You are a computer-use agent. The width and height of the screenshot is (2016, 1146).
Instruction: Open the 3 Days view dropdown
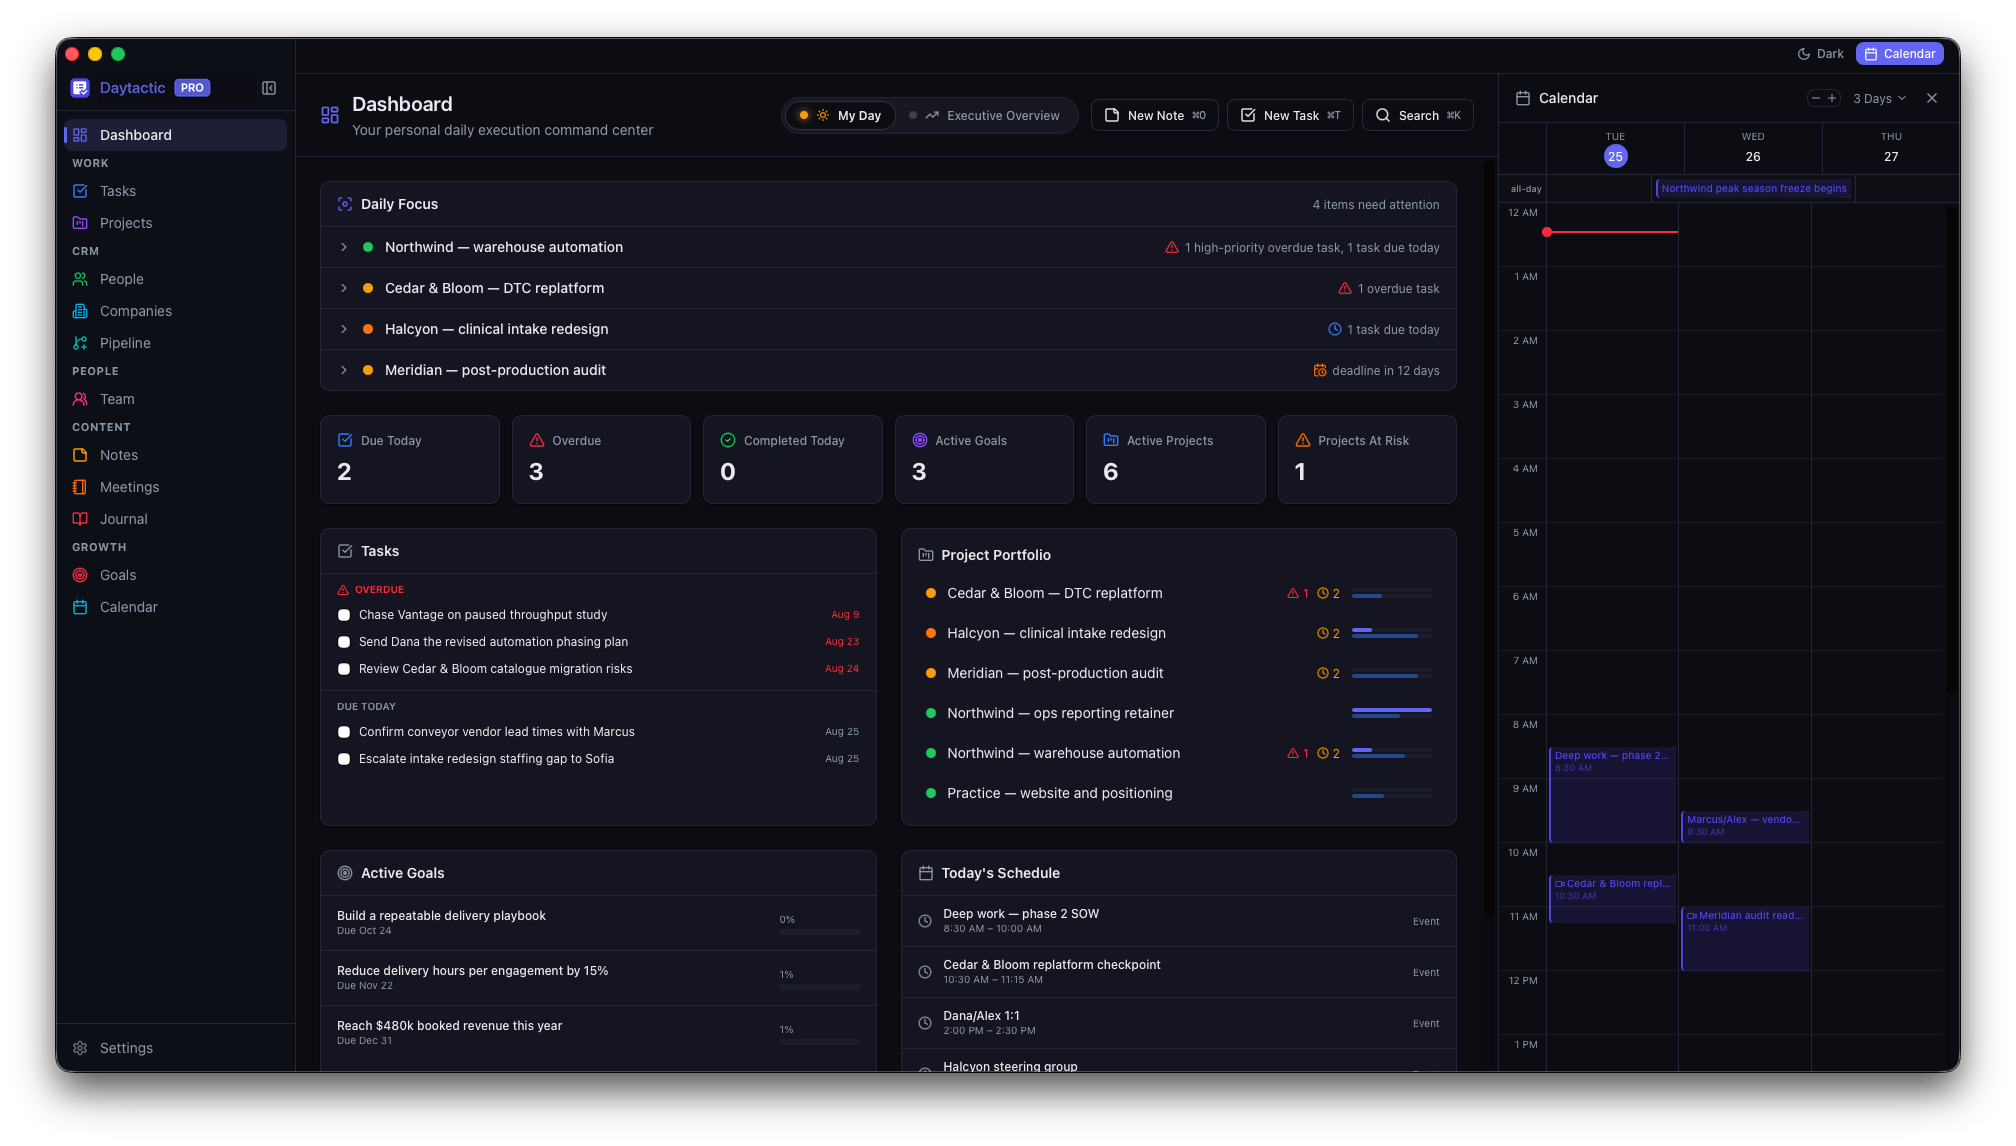[x=1879, y=98]
